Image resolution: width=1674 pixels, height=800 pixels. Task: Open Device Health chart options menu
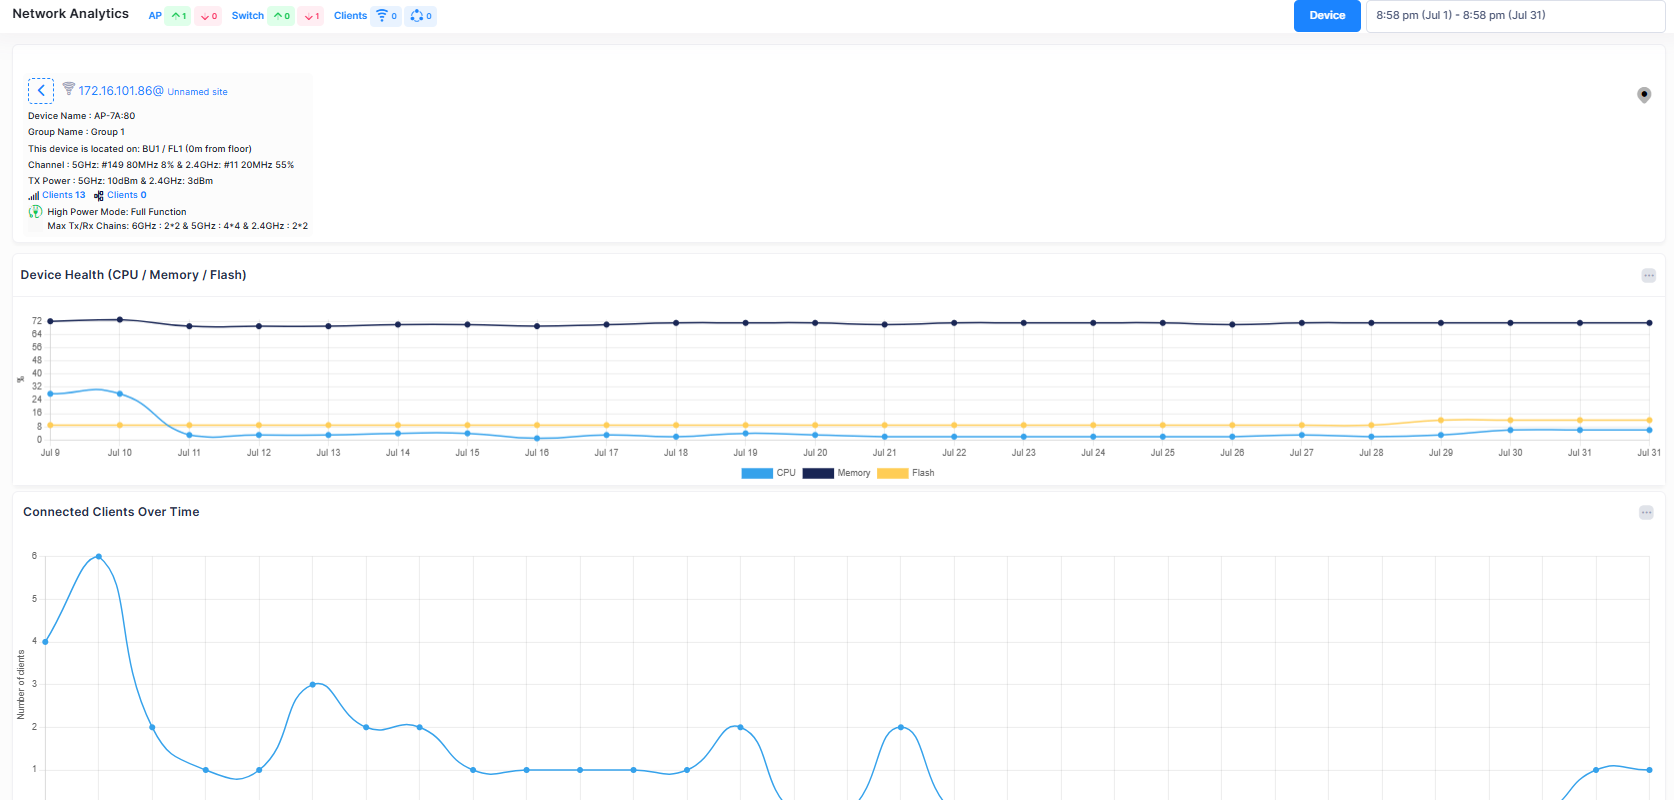pyautogui.click(x=1648, y=276)
